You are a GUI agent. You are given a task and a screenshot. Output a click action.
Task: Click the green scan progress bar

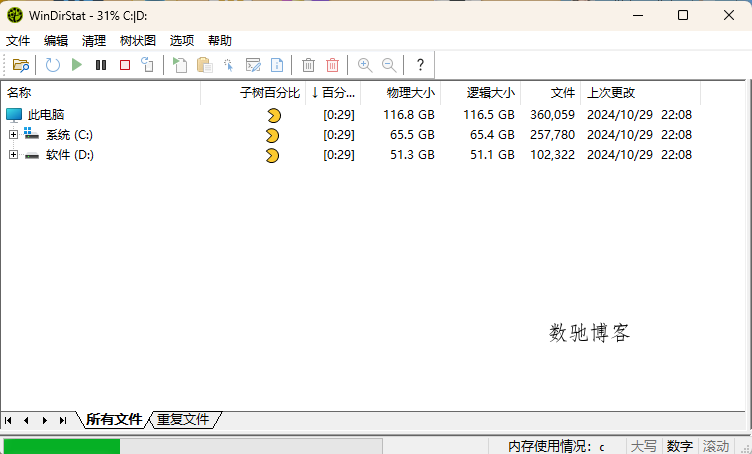pos(62,446)
